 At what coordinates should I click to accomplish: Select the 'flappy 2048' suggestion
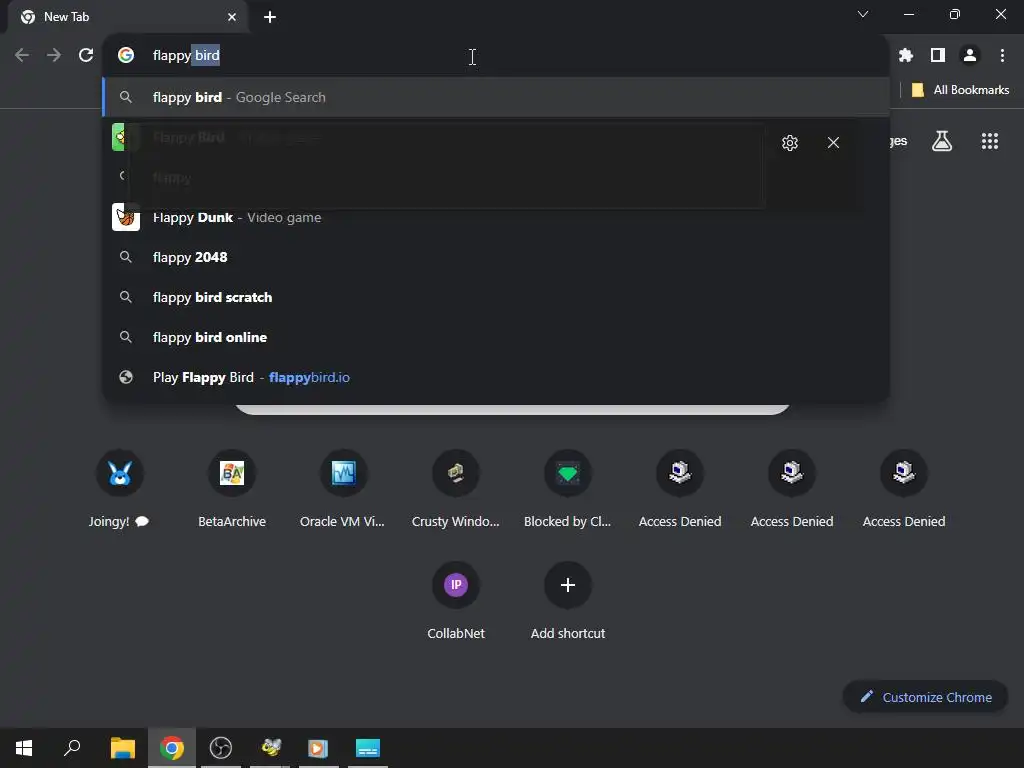pyautogui.click(x=496, y=257)
